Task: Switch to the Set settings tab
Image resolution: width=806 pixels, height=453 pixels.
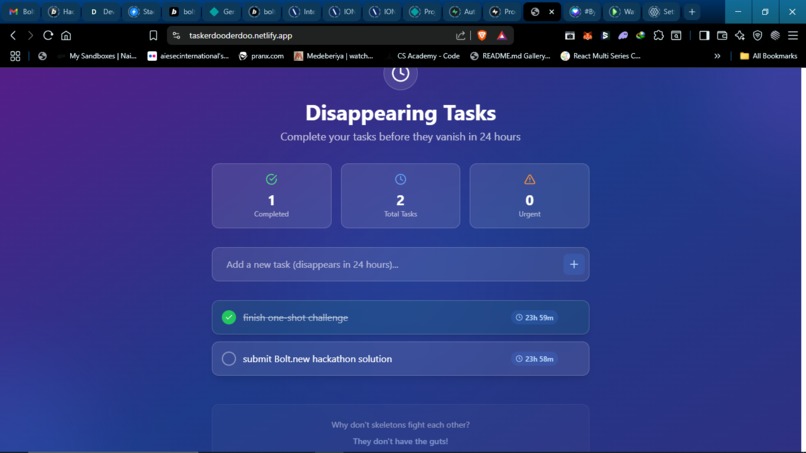Action: 662,12
